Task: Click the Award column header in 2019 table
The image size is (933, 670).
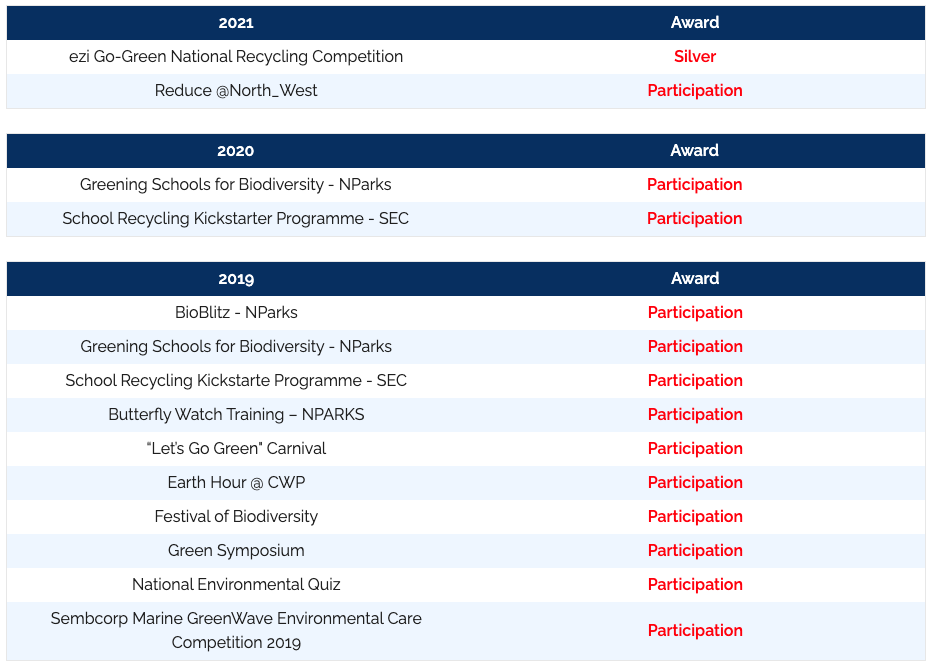Action: [x=695, y=279]
